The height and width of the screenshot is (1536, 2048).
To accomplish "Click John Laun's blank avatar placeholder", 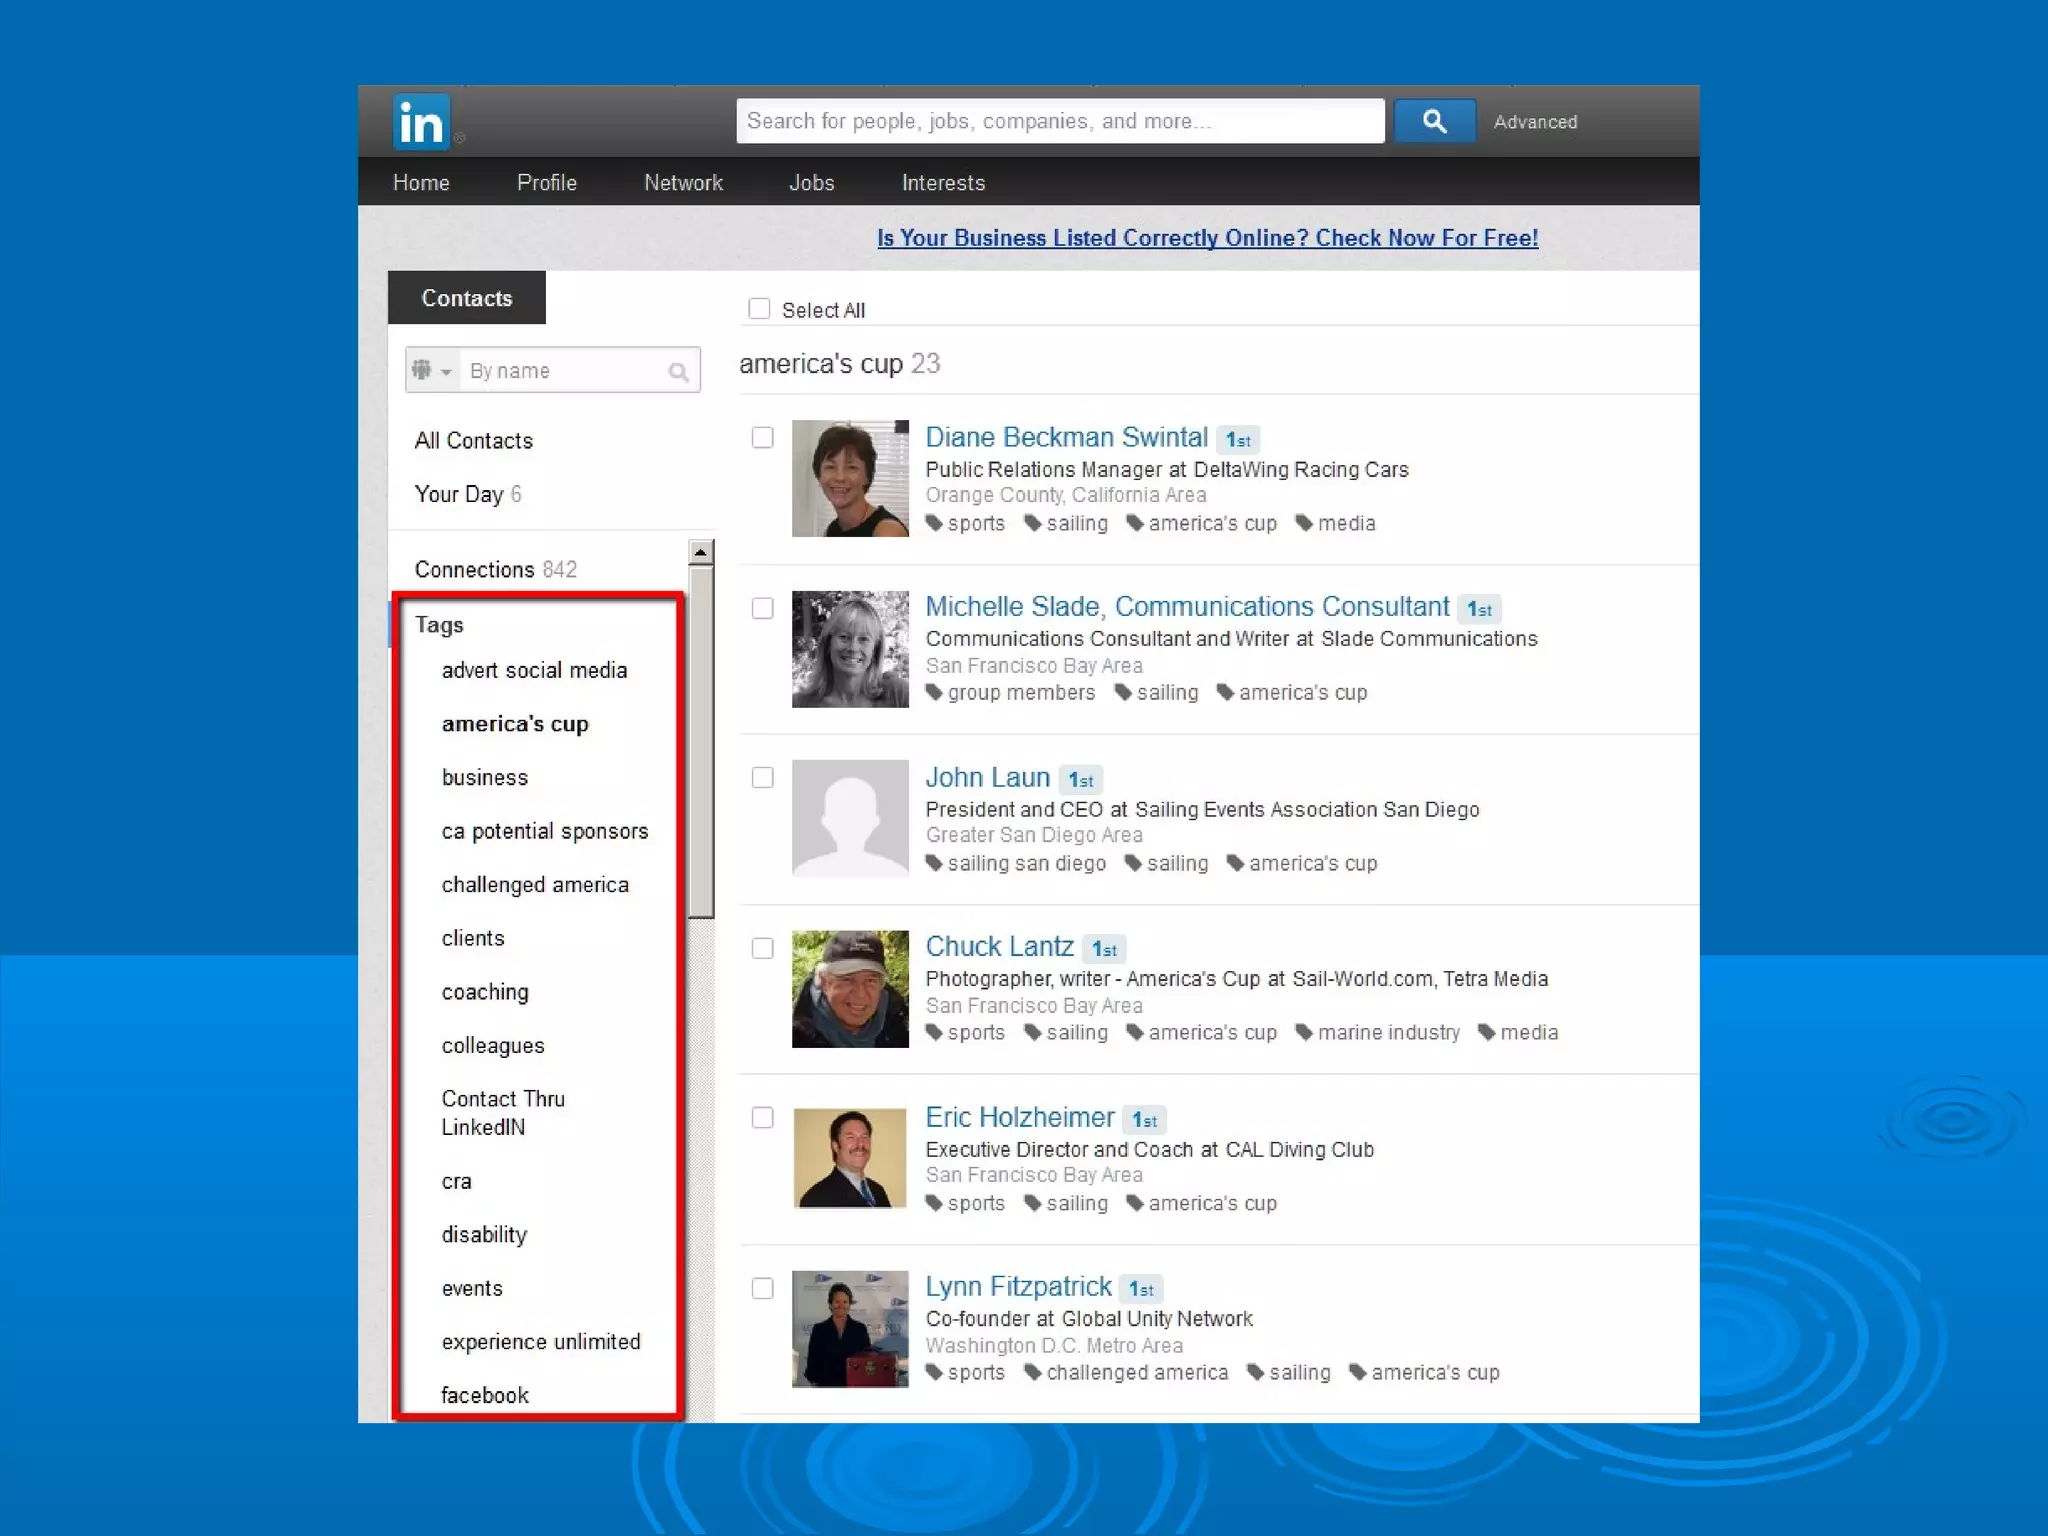I will 850,818.
